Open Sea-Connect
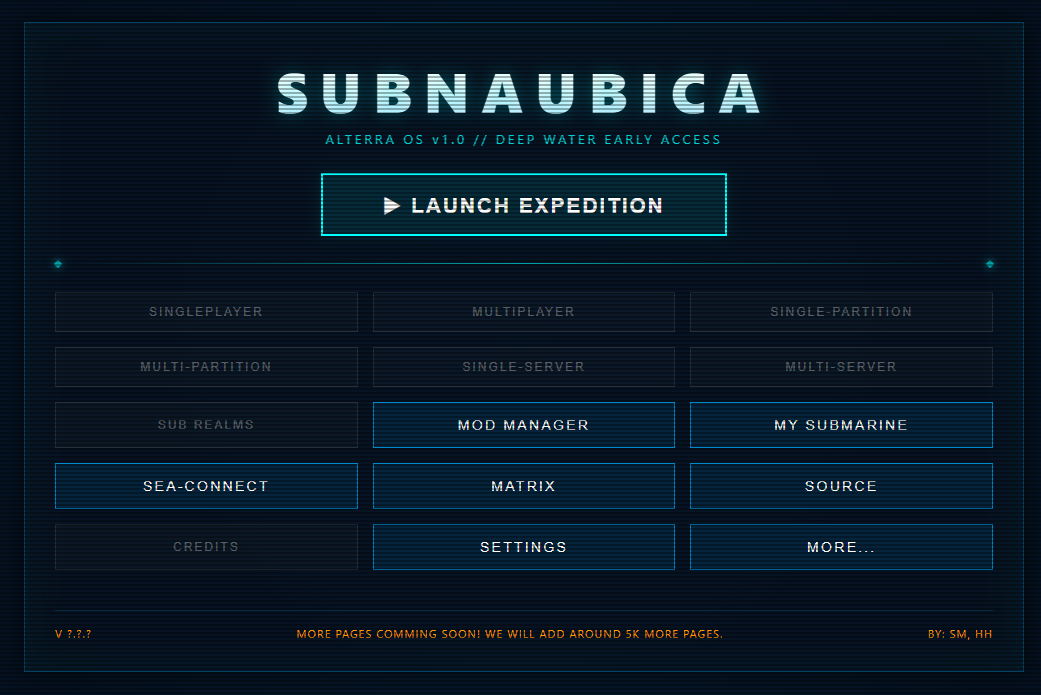Image resolution: width=1041 pixels, height=695 pixels. pyautogui.click(x=206, y=486)
